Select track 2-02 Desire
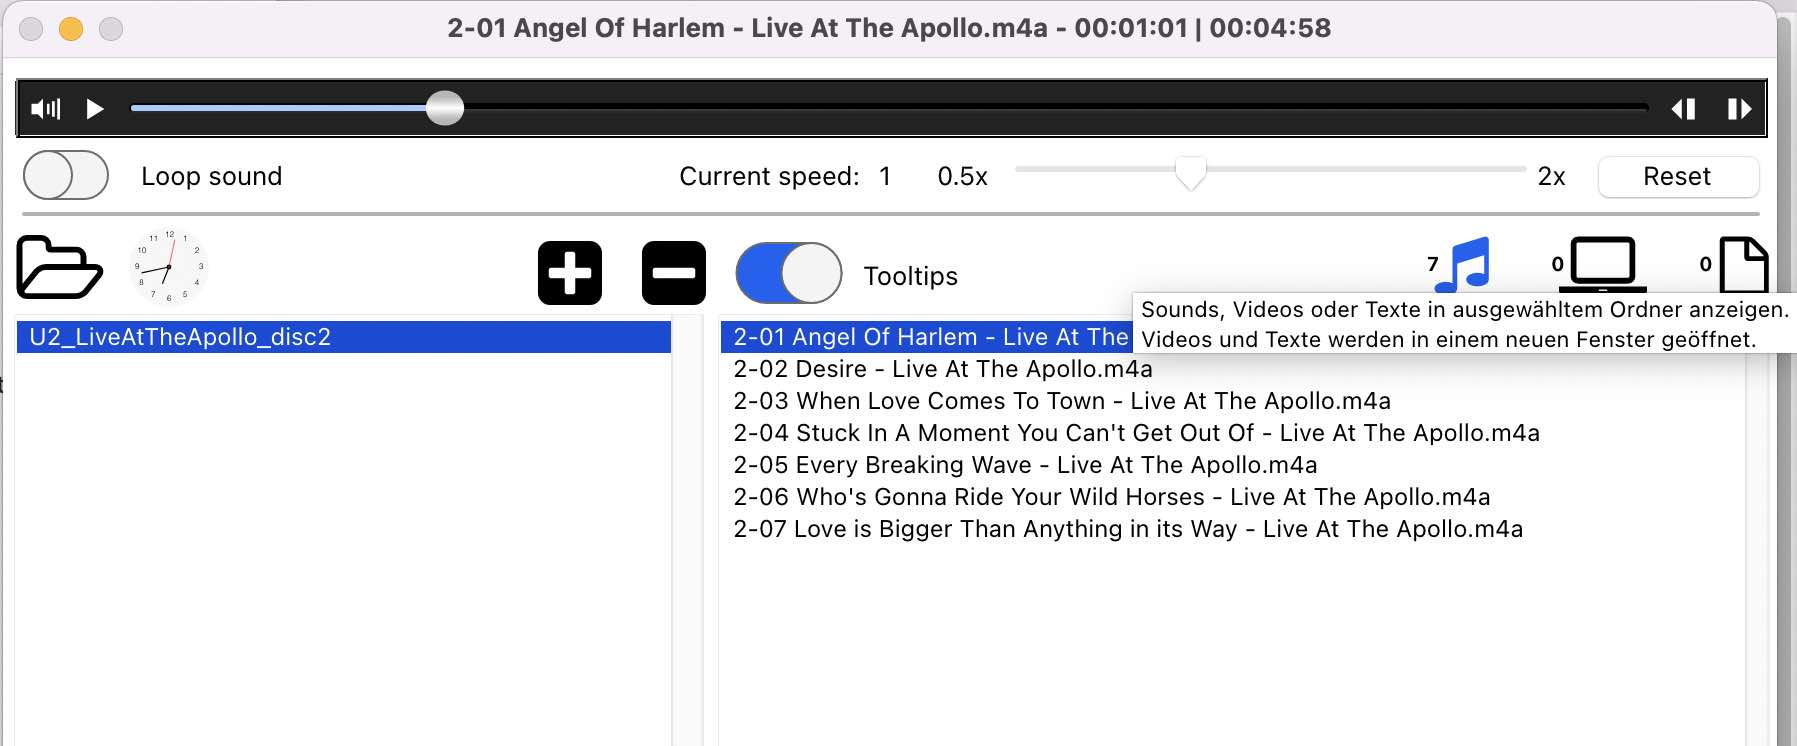 tap(942, 369)
